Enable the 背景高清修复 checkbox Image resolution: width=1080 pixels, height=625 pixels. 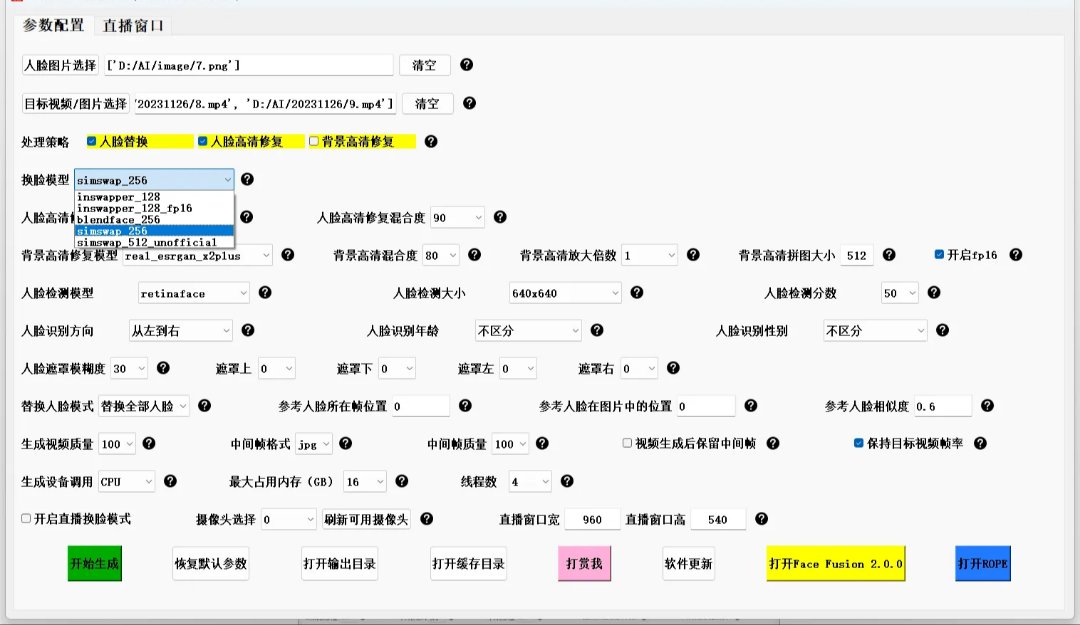coord(314,142)
